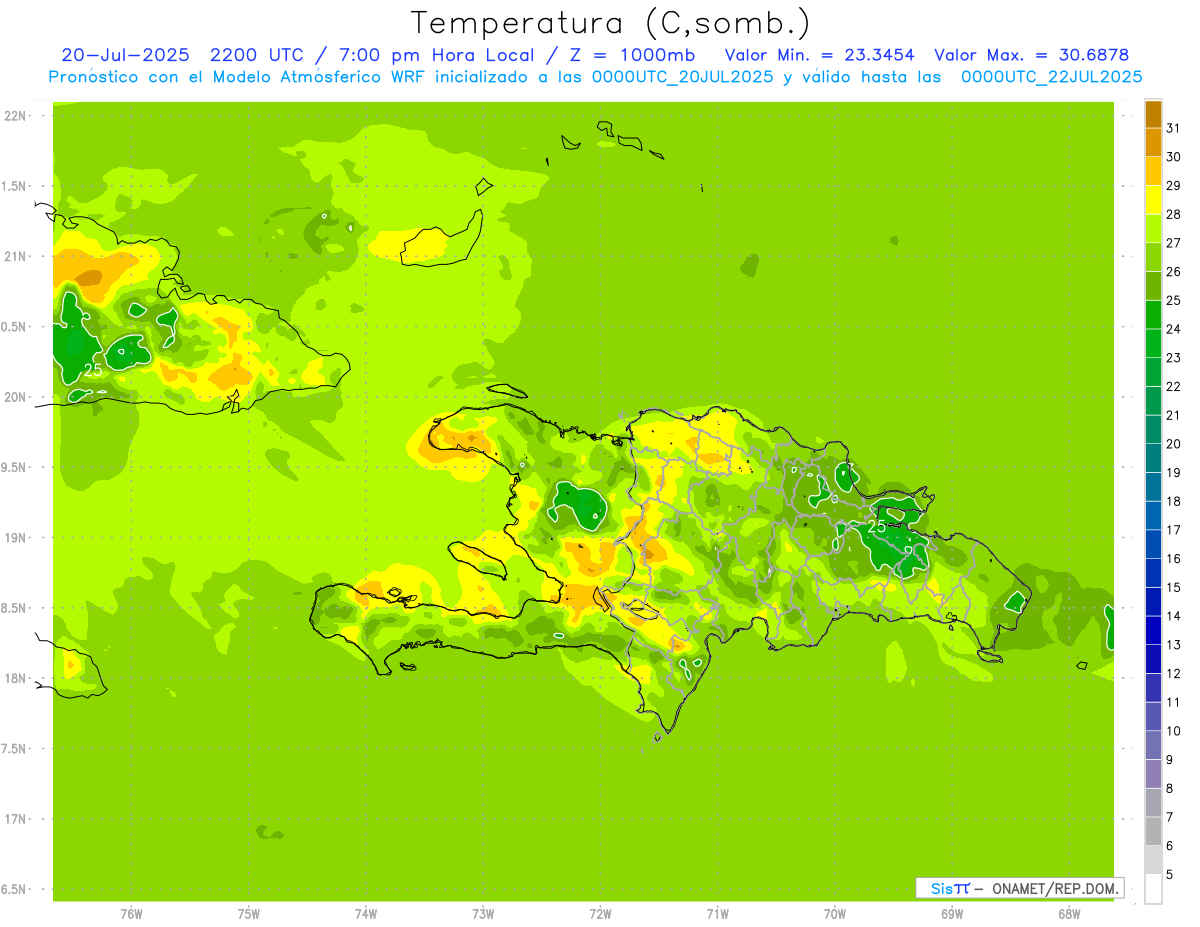Image resolution: width=1200 pixels, height=927 pixels.
Task: Click the 'Z = 1000mb' level text
Action: pos(633,55)
